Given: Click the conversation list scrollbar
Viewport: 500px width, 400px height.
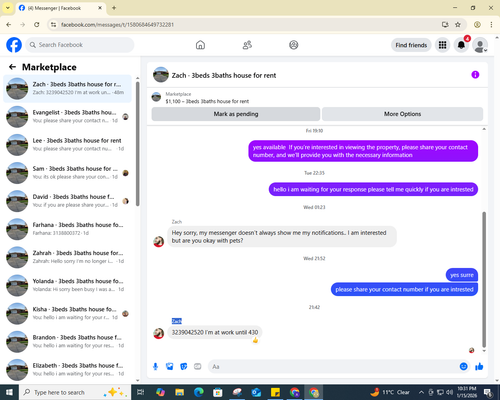Looking at the screenshot, I should coord(137,143).
